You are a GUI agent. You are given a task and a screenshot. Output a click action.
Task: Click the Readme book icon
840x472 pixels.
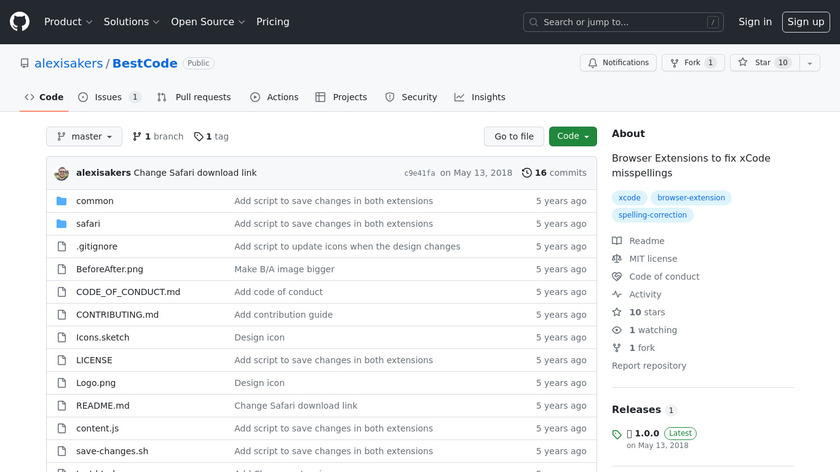point(617,241)
